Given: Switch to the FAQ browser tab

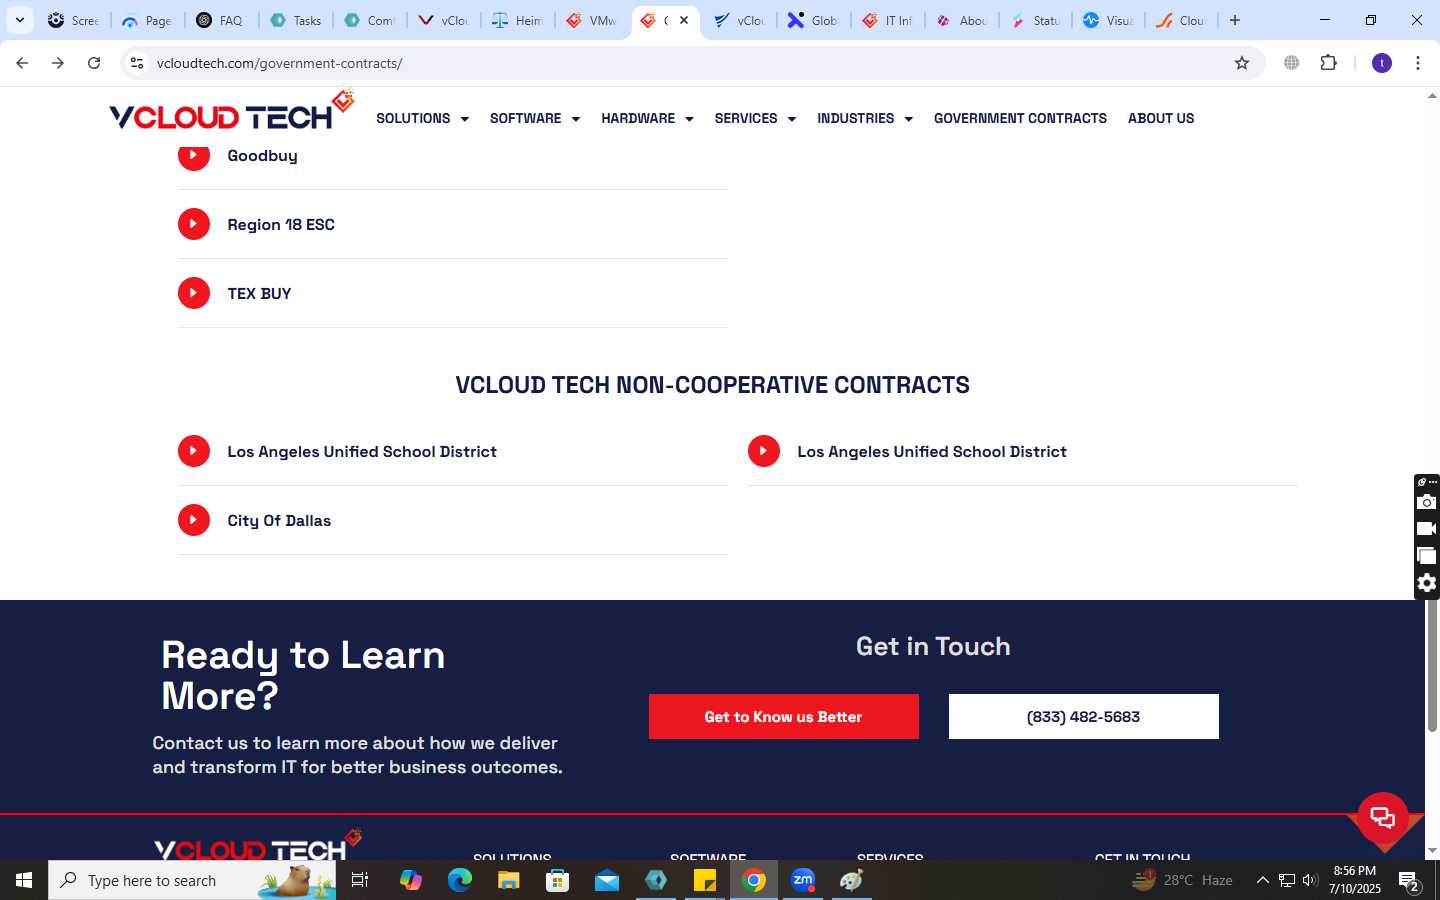Looking at the screenshot, I should (x=221, y=20).
